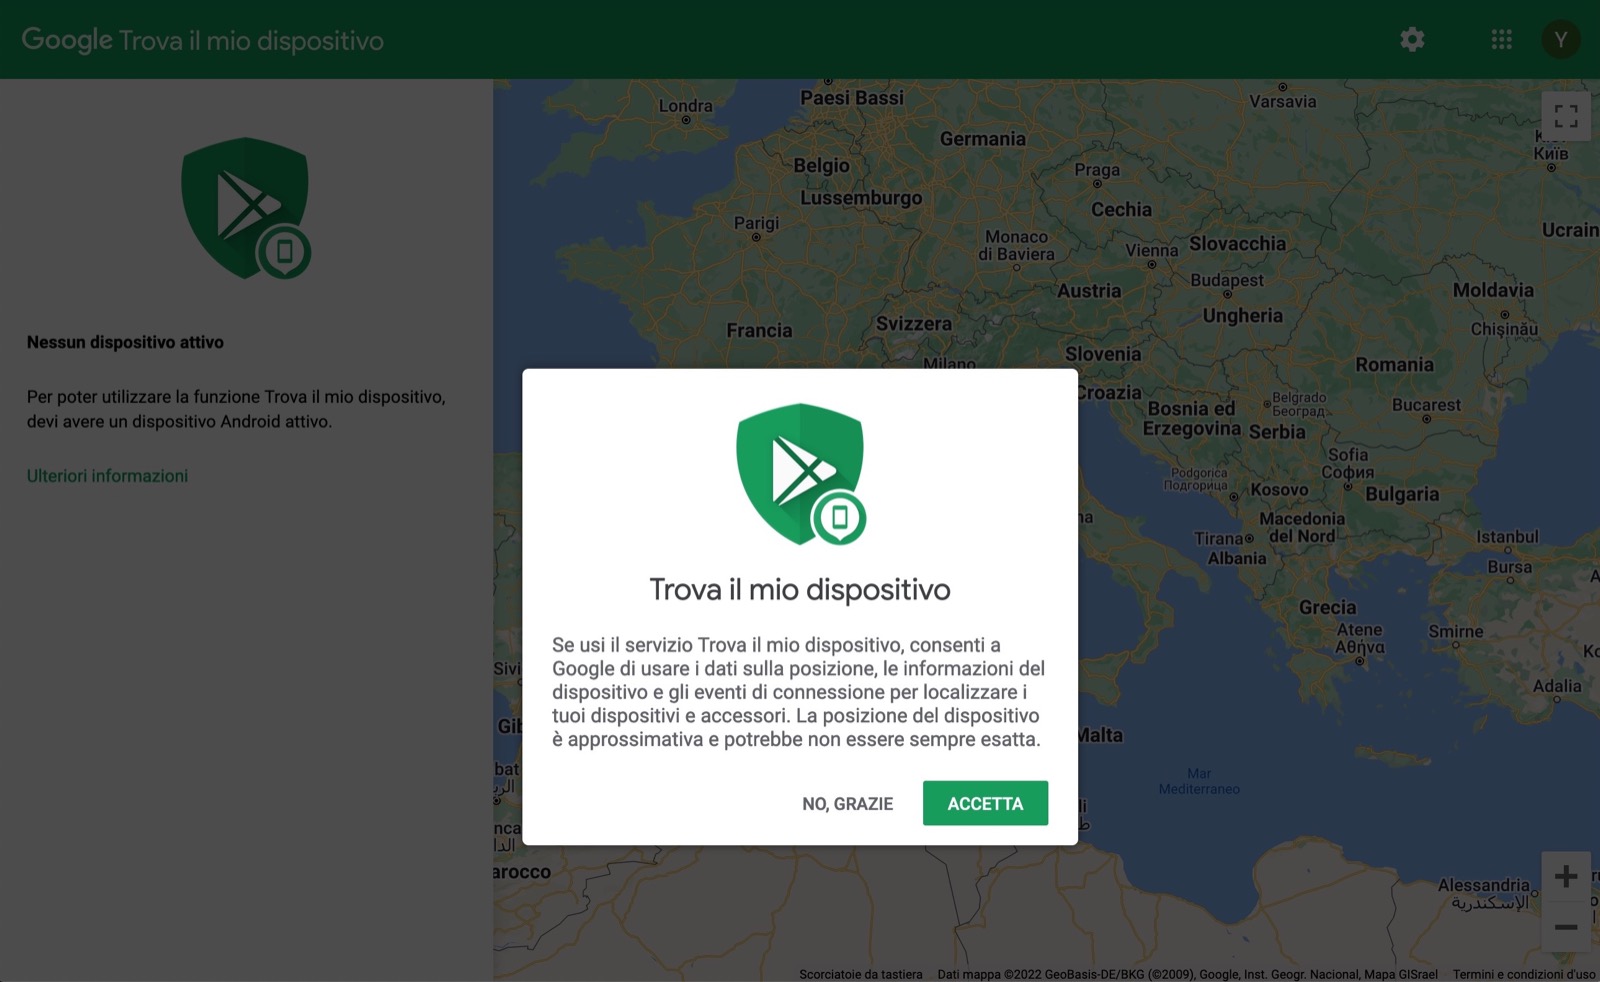Click the Serbia label on the map
The image size is (1600, 982).
click(1277, 432)
